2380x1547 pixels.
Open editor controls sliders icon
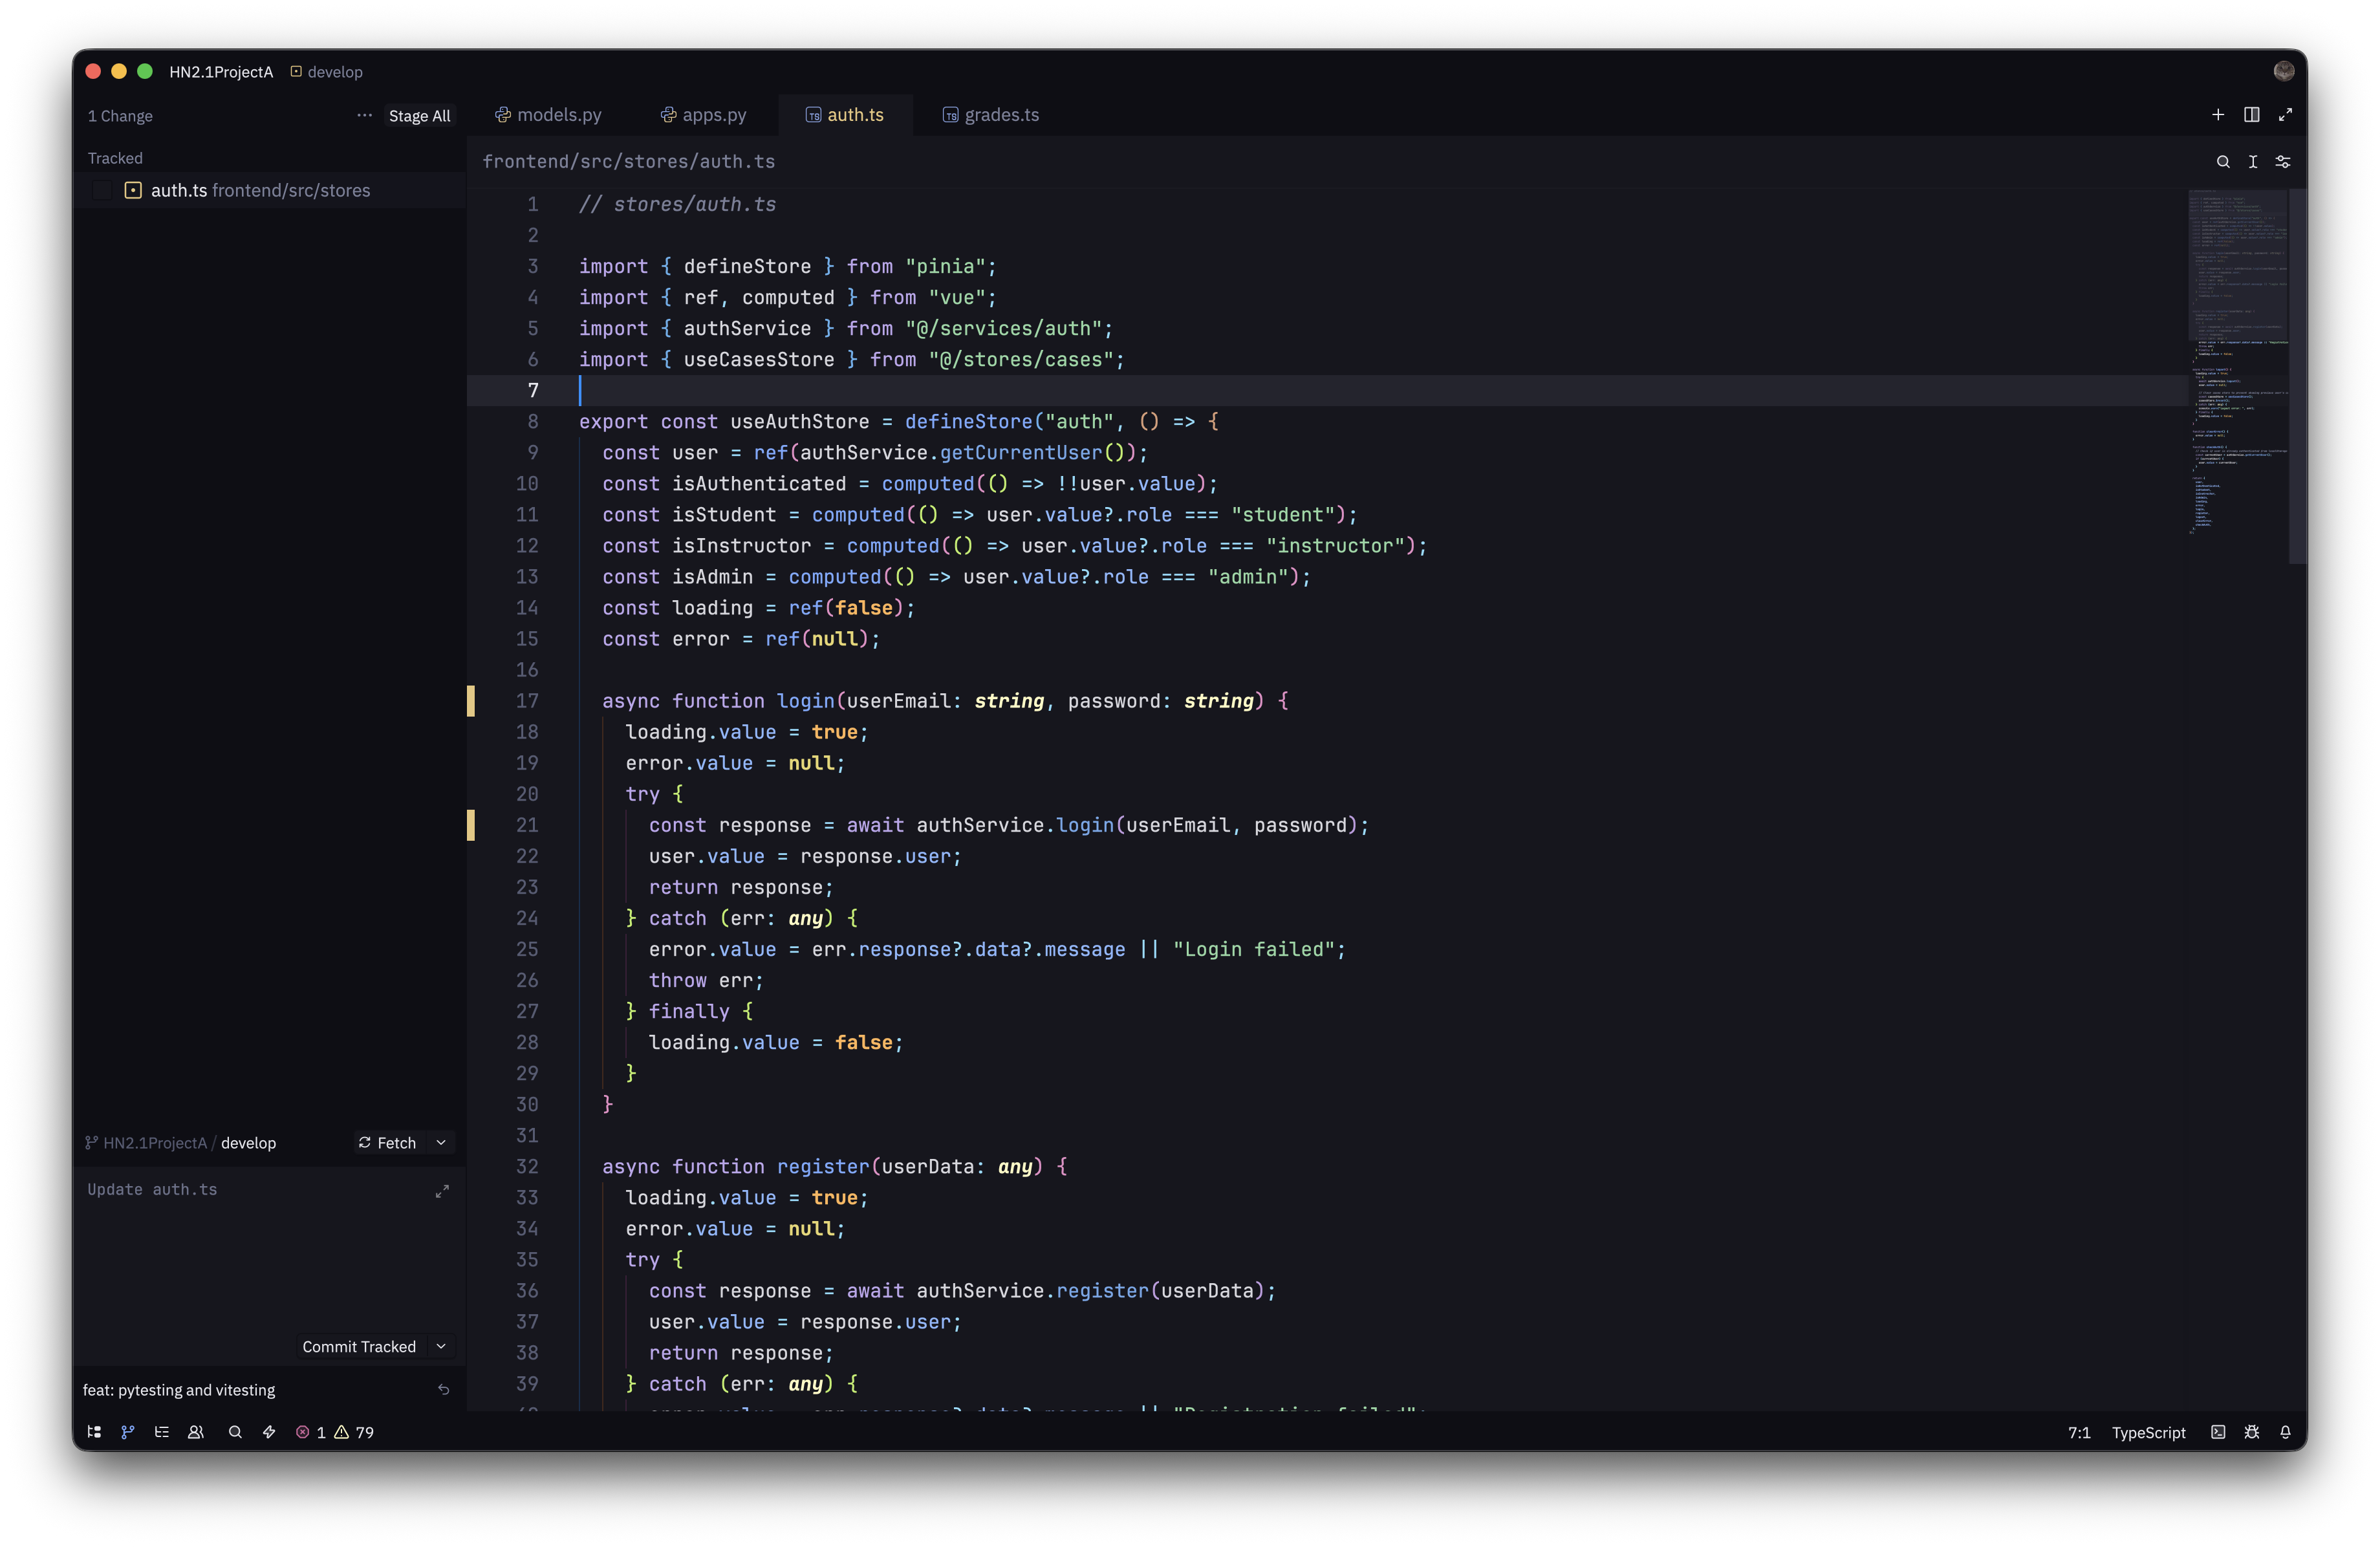[2283, 161]
